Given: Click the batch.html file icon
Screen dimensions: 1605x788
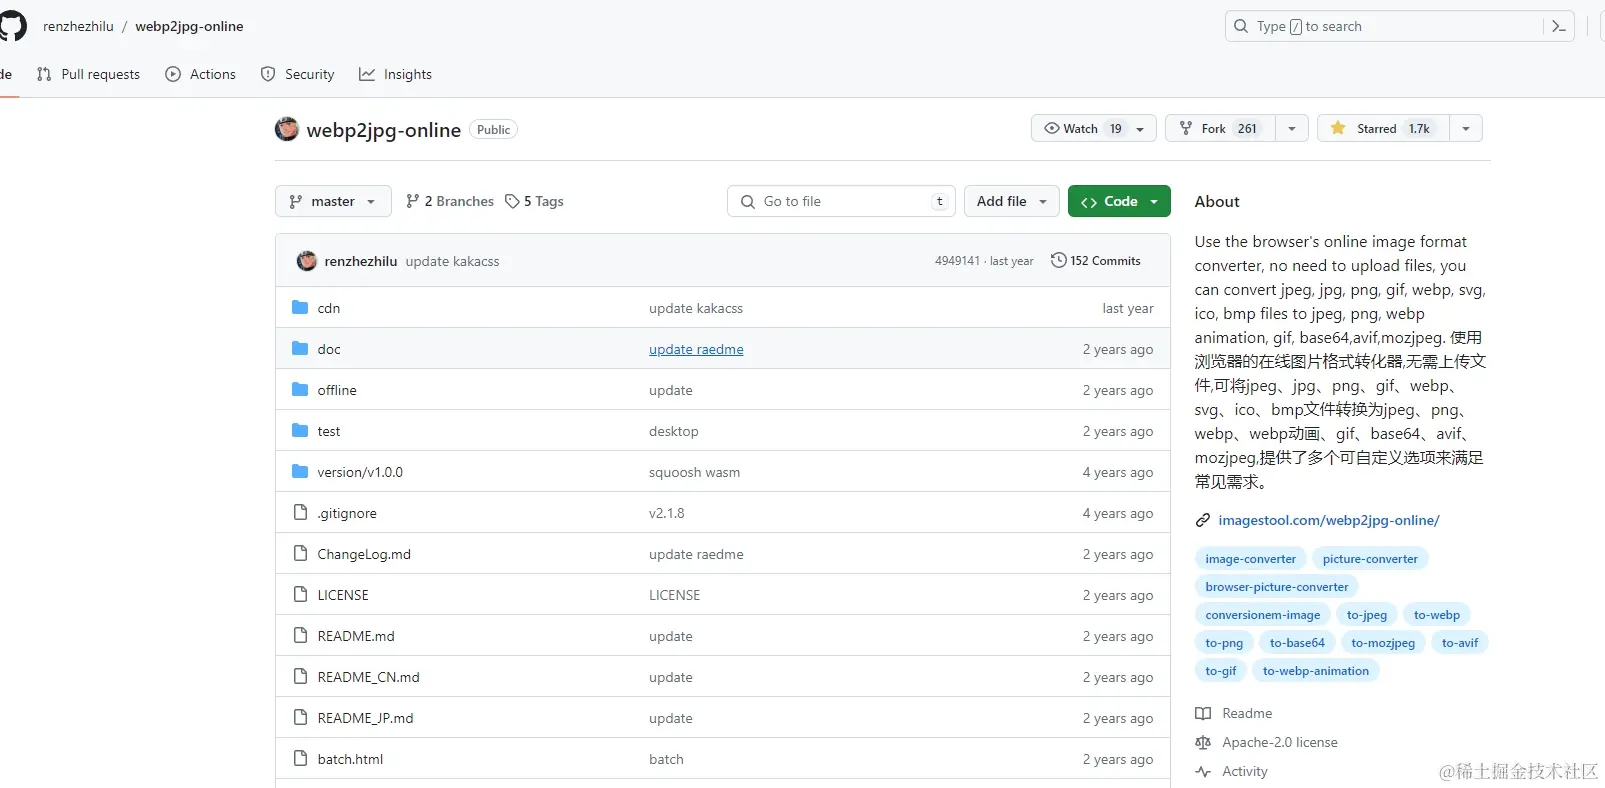Looking at the screenshot, I should tap(300, 759).
